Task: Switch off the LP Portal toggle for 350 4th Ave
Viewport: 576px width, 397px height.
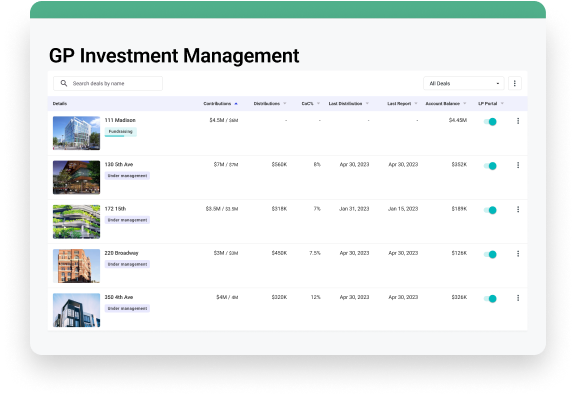Action: 490,299
